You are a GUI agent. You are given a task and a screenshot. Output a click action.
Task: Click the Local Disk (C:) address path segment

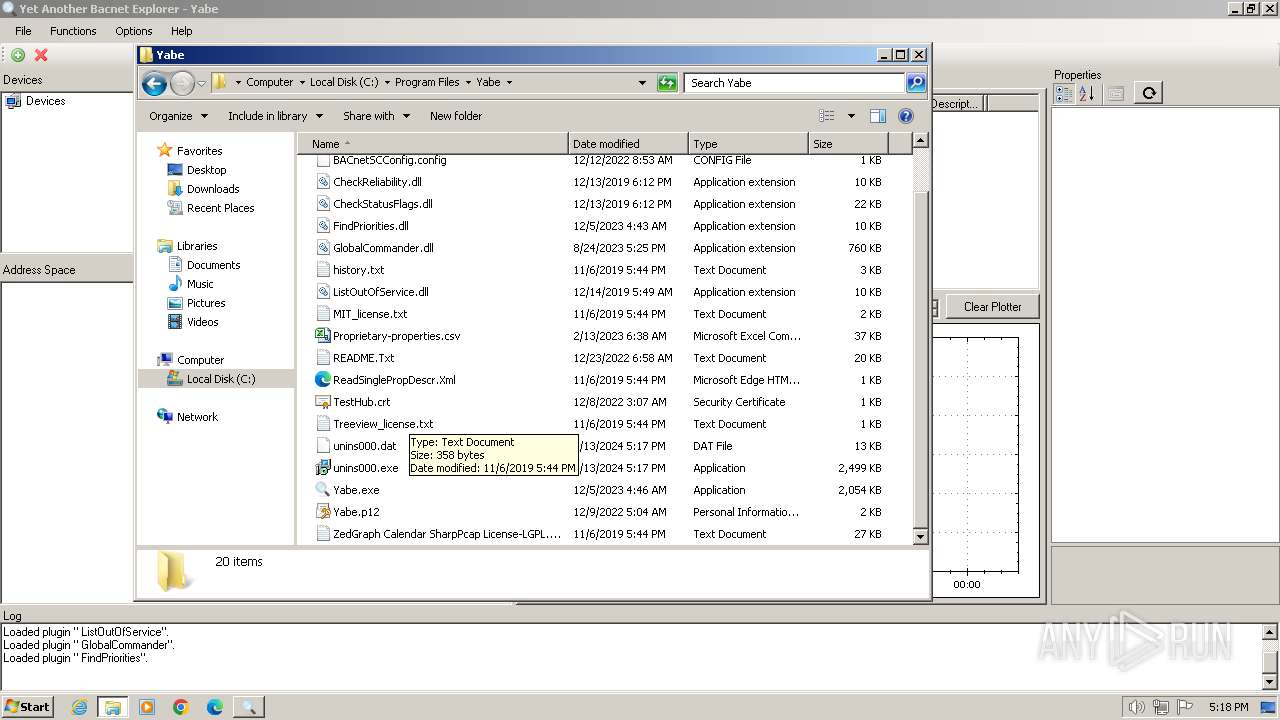344,83
